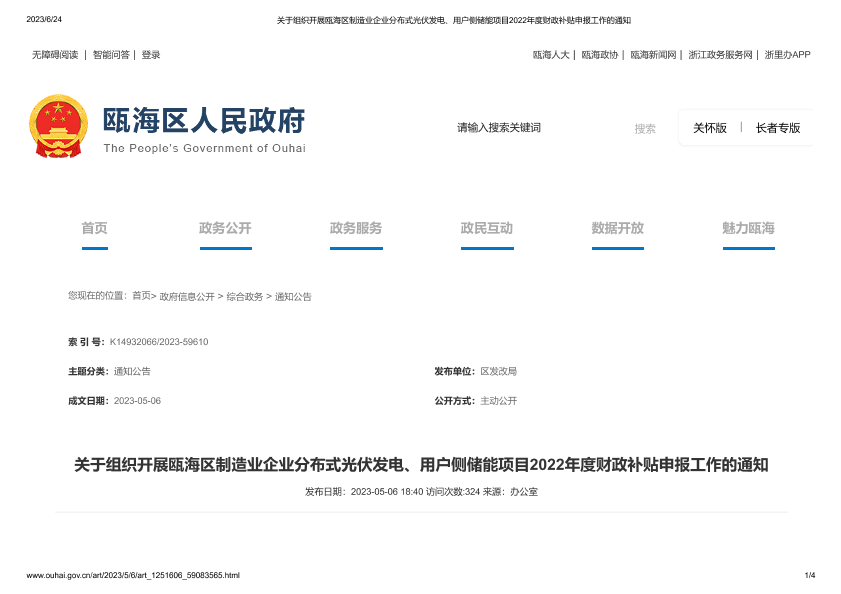Open 瓯海新闻网 news site link
This screenshot has height=594, width=841.
click(x=654, y=55)
